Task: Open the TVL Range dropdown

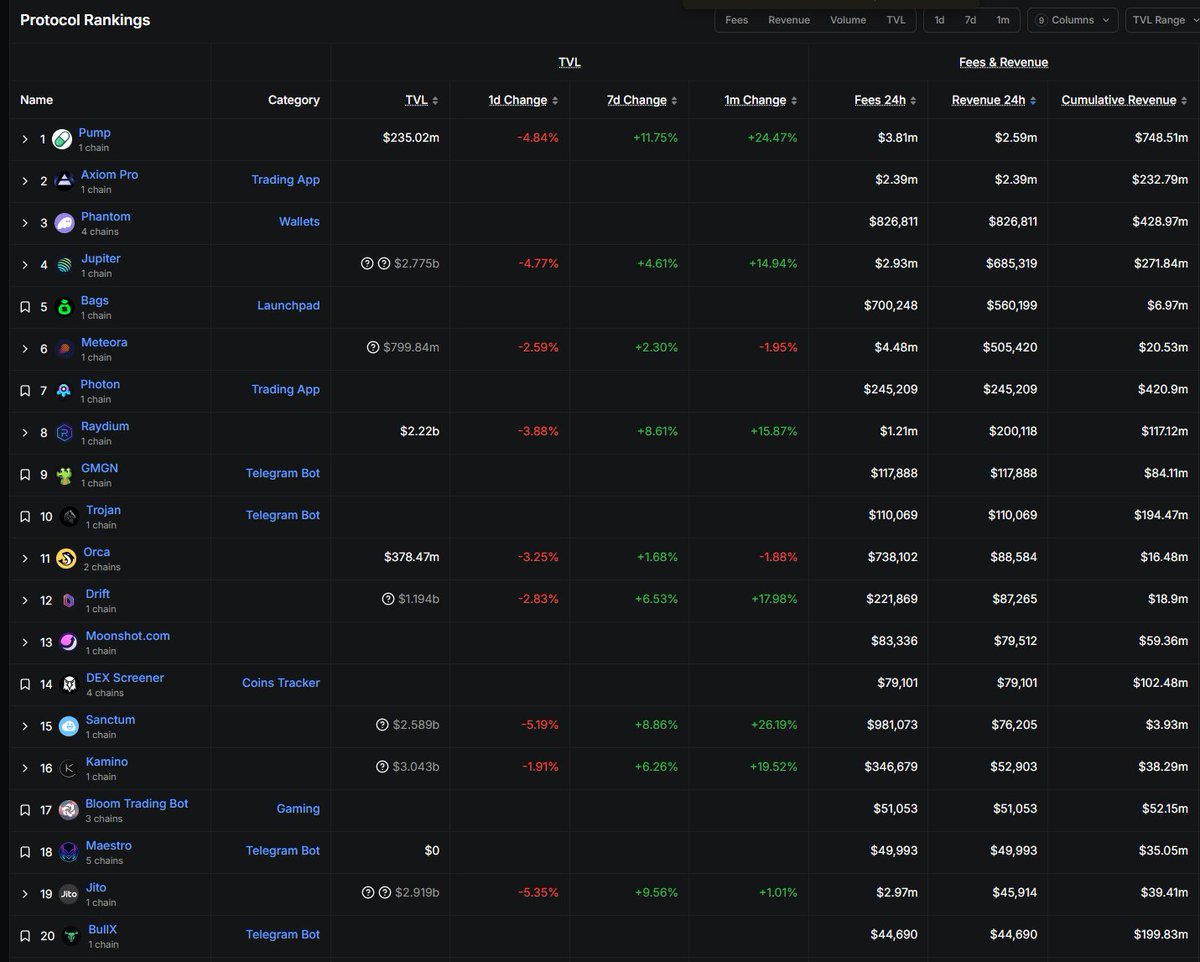Action: pyautogui.click(x=1162, y=20)
